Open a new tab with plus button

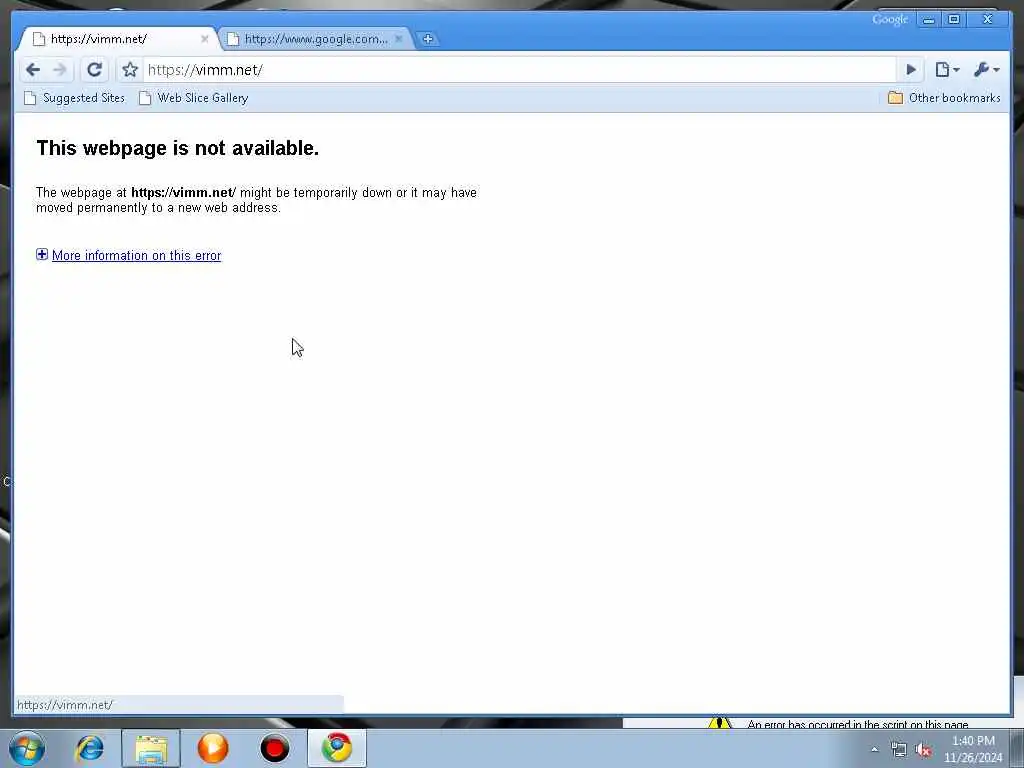coord(428,39)
